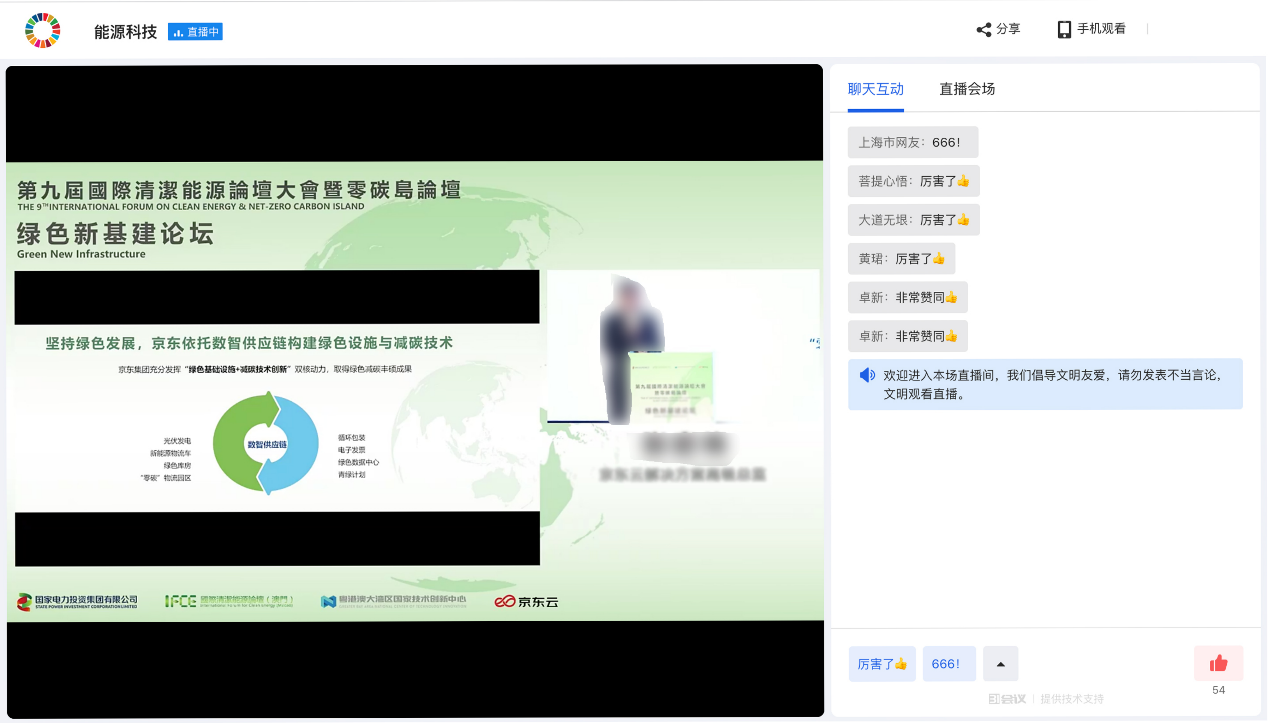Send the 厉害了👍 quick reply
Image resolution: width=1268 pixels, height=723 pixels.
[882, 663]
